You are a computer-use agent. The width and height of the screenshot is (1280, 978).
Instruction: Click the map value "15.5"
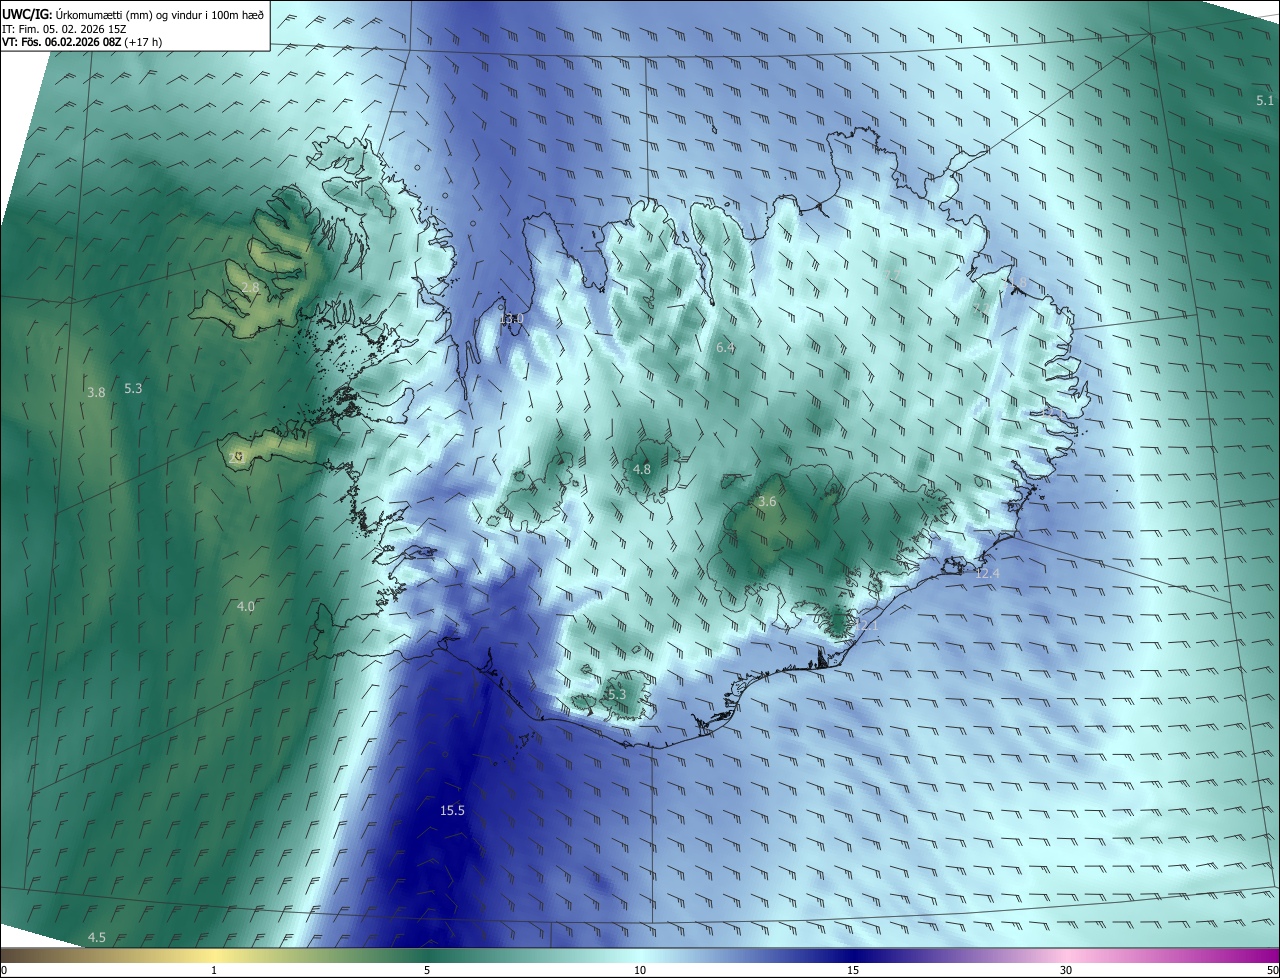[x=452, y=810]
